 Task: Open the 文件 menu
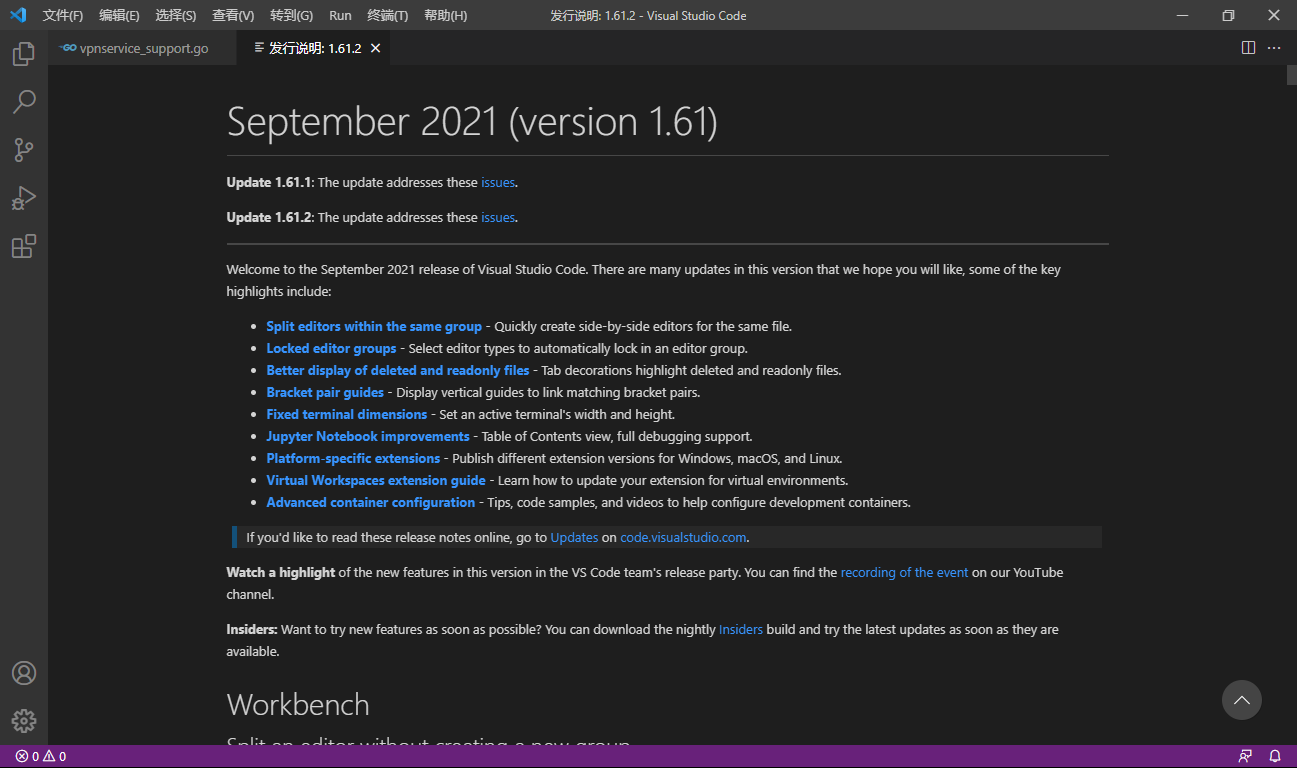[x=62, y=15]
